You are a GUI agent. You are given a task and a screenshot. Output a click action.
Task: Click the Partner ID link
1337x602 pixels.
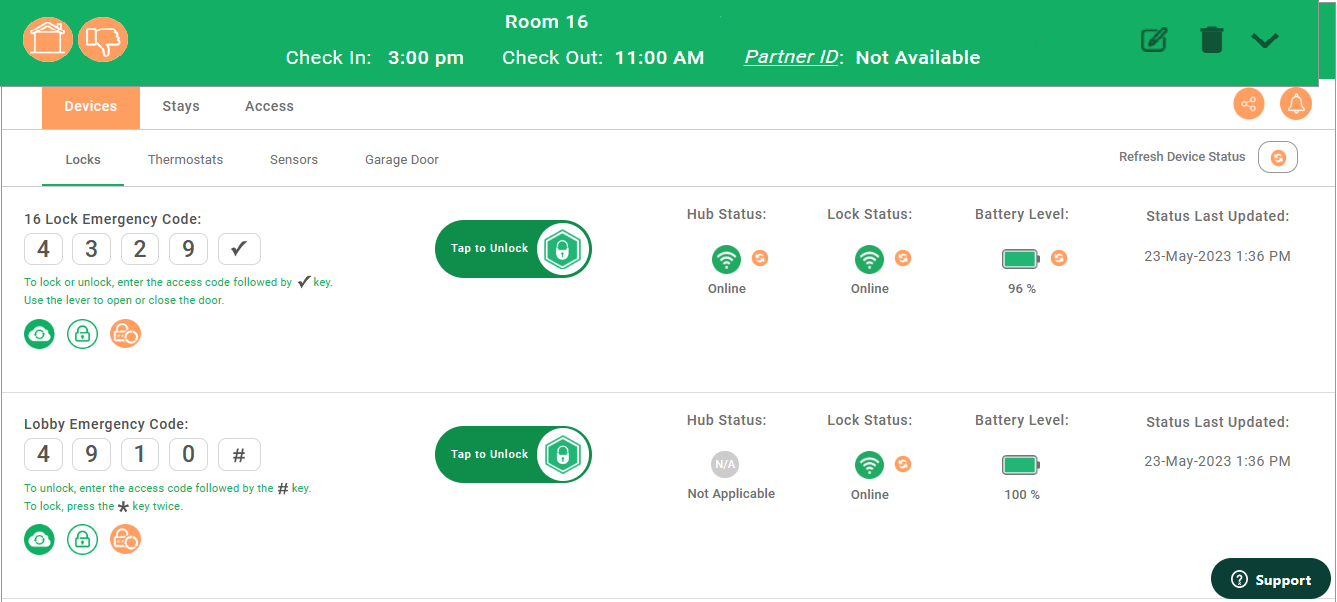click(791, 57)
